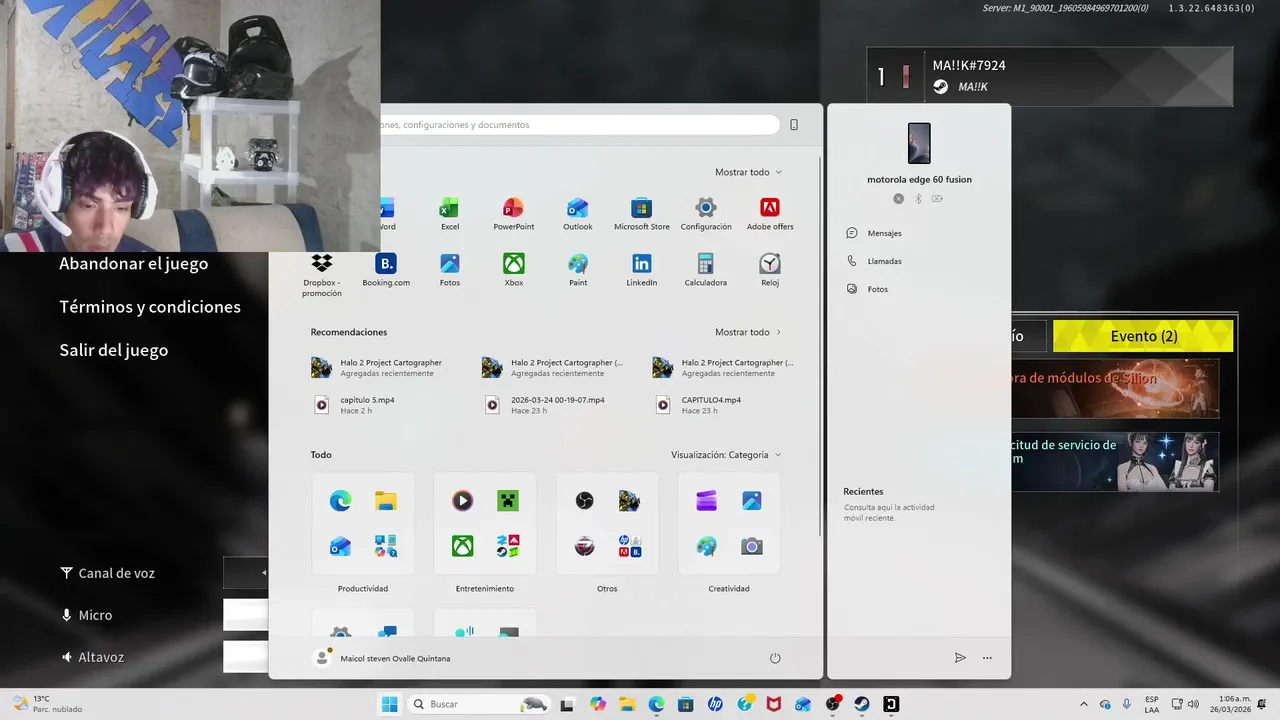1280x720 pixels.
Task: Click the power button in Start menu
Action: pyautogui.click(x=775, y=658)
